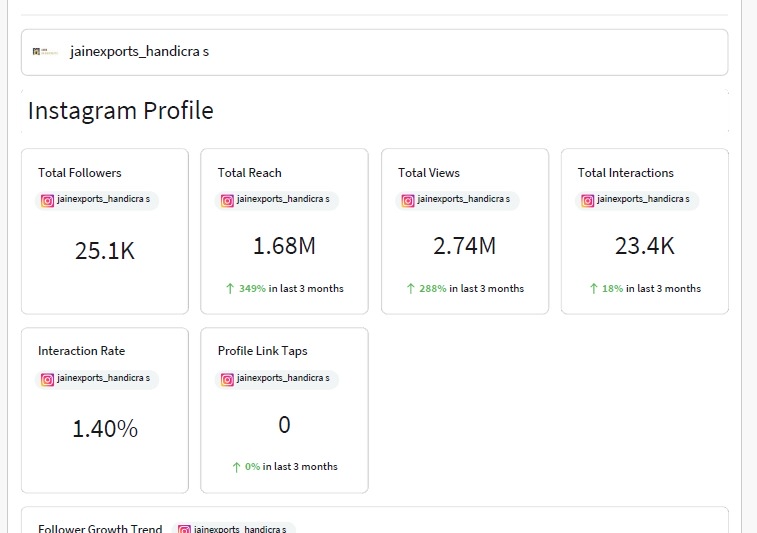The height and width of the screenshot is (533, 757).
Task: Click the green up arrow next to 349%
Action: [230, 289]
